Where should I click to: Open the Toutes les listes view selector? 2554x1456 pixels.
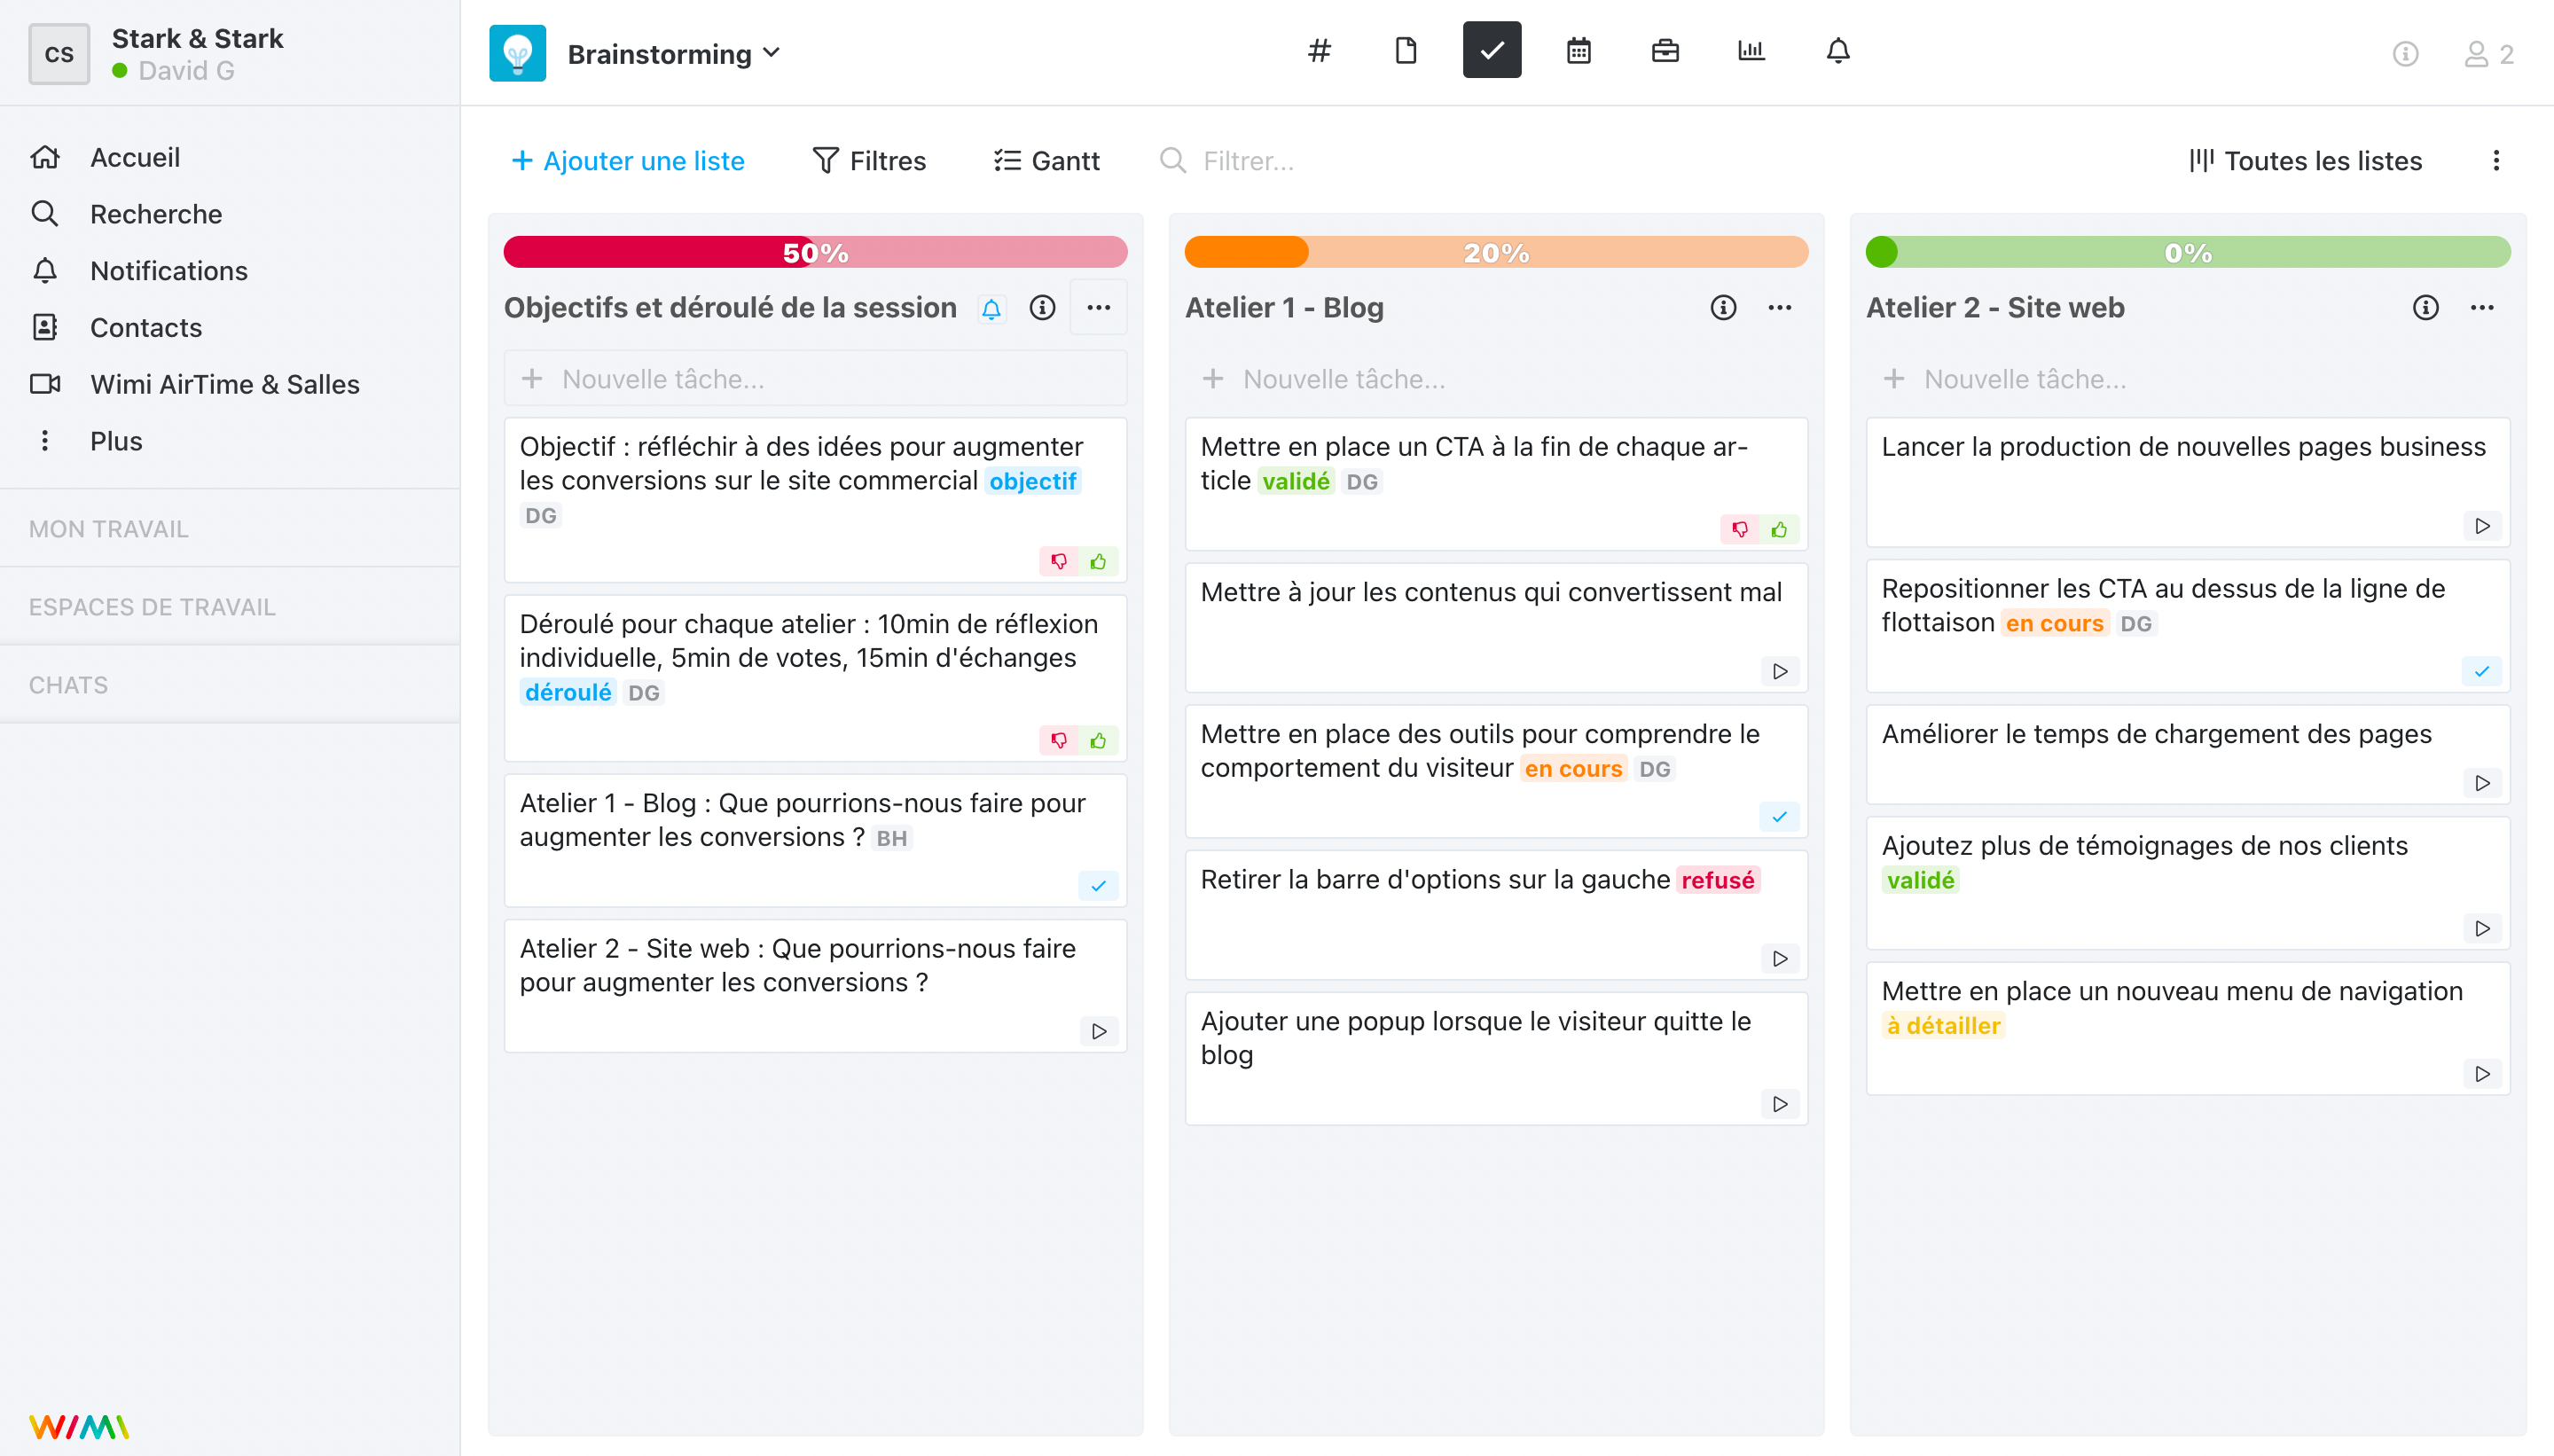pyautogui.click(x=2306, y=160)
